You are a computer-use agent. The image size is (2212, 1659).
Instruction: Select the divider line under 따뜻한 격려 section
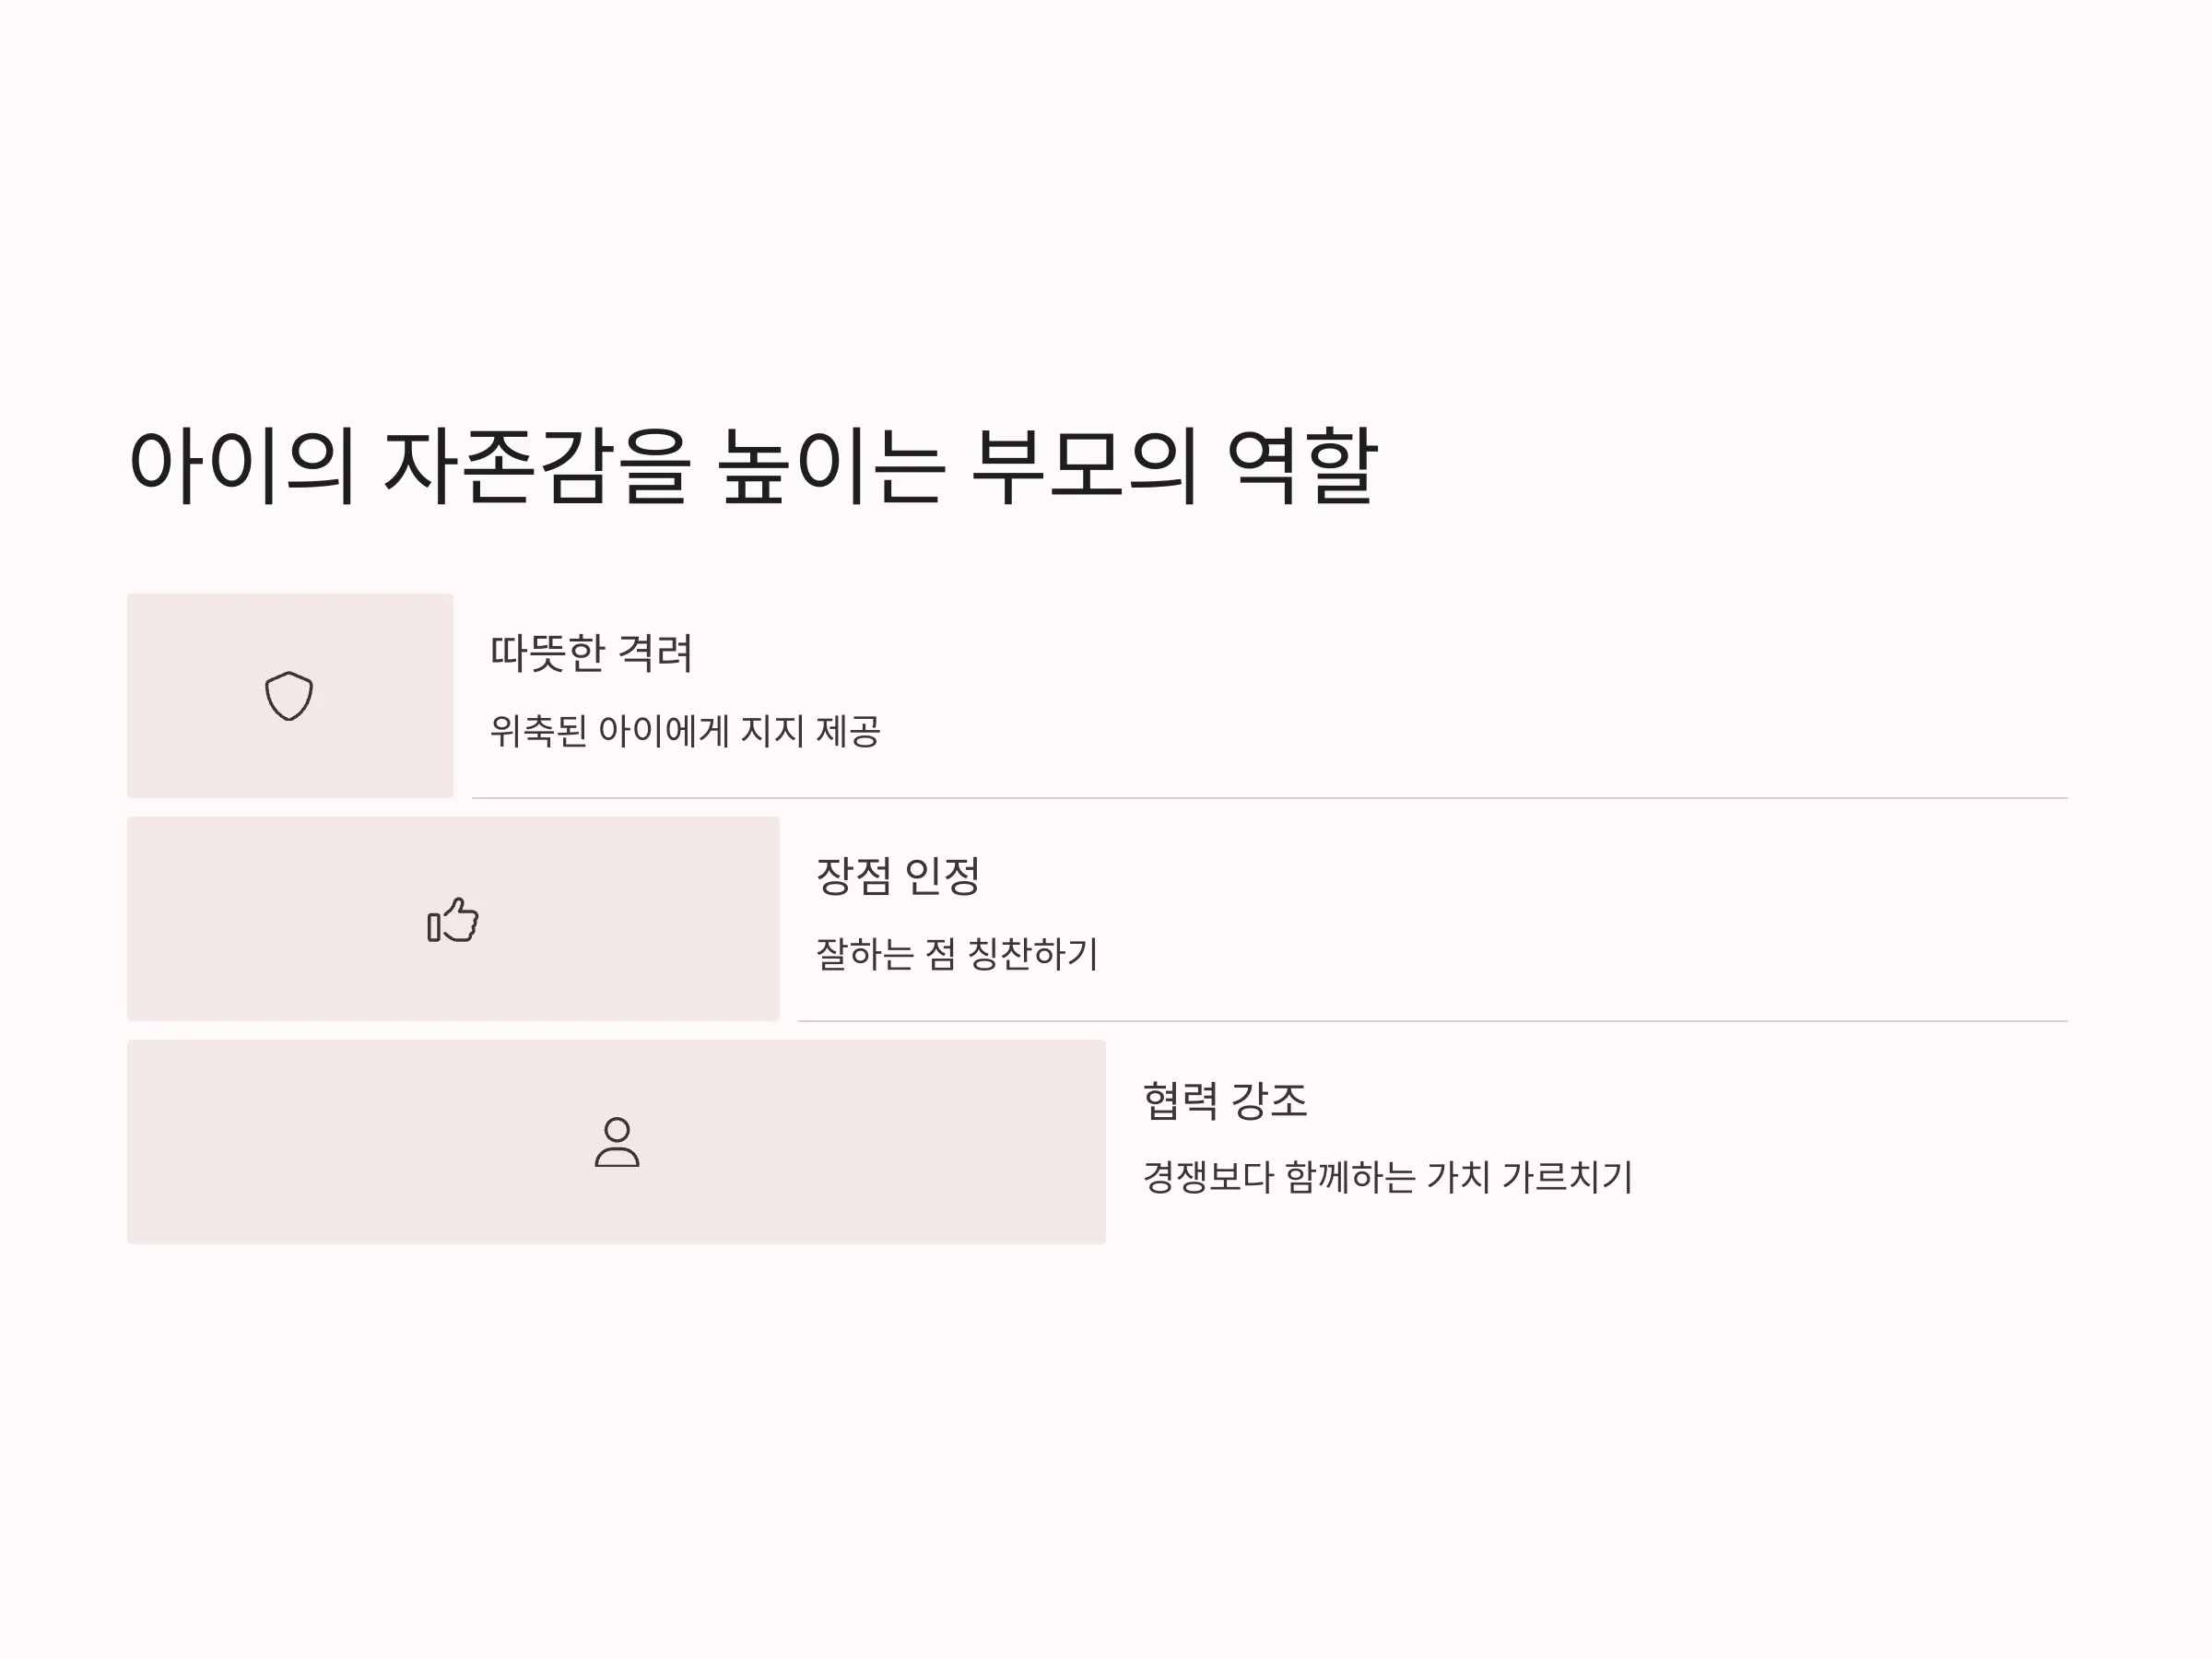(x=1270, y=798)
